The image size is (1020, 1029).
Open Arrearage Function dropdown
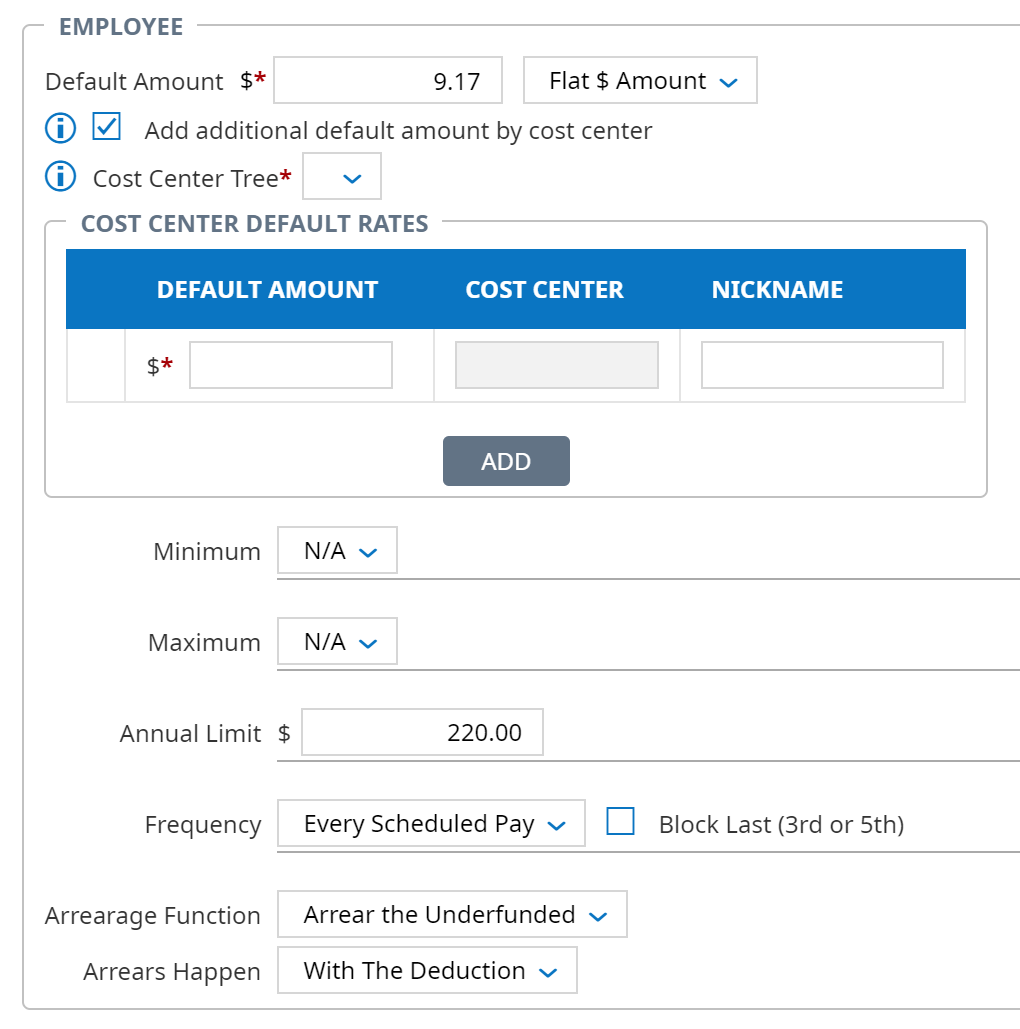coord(452,914)
